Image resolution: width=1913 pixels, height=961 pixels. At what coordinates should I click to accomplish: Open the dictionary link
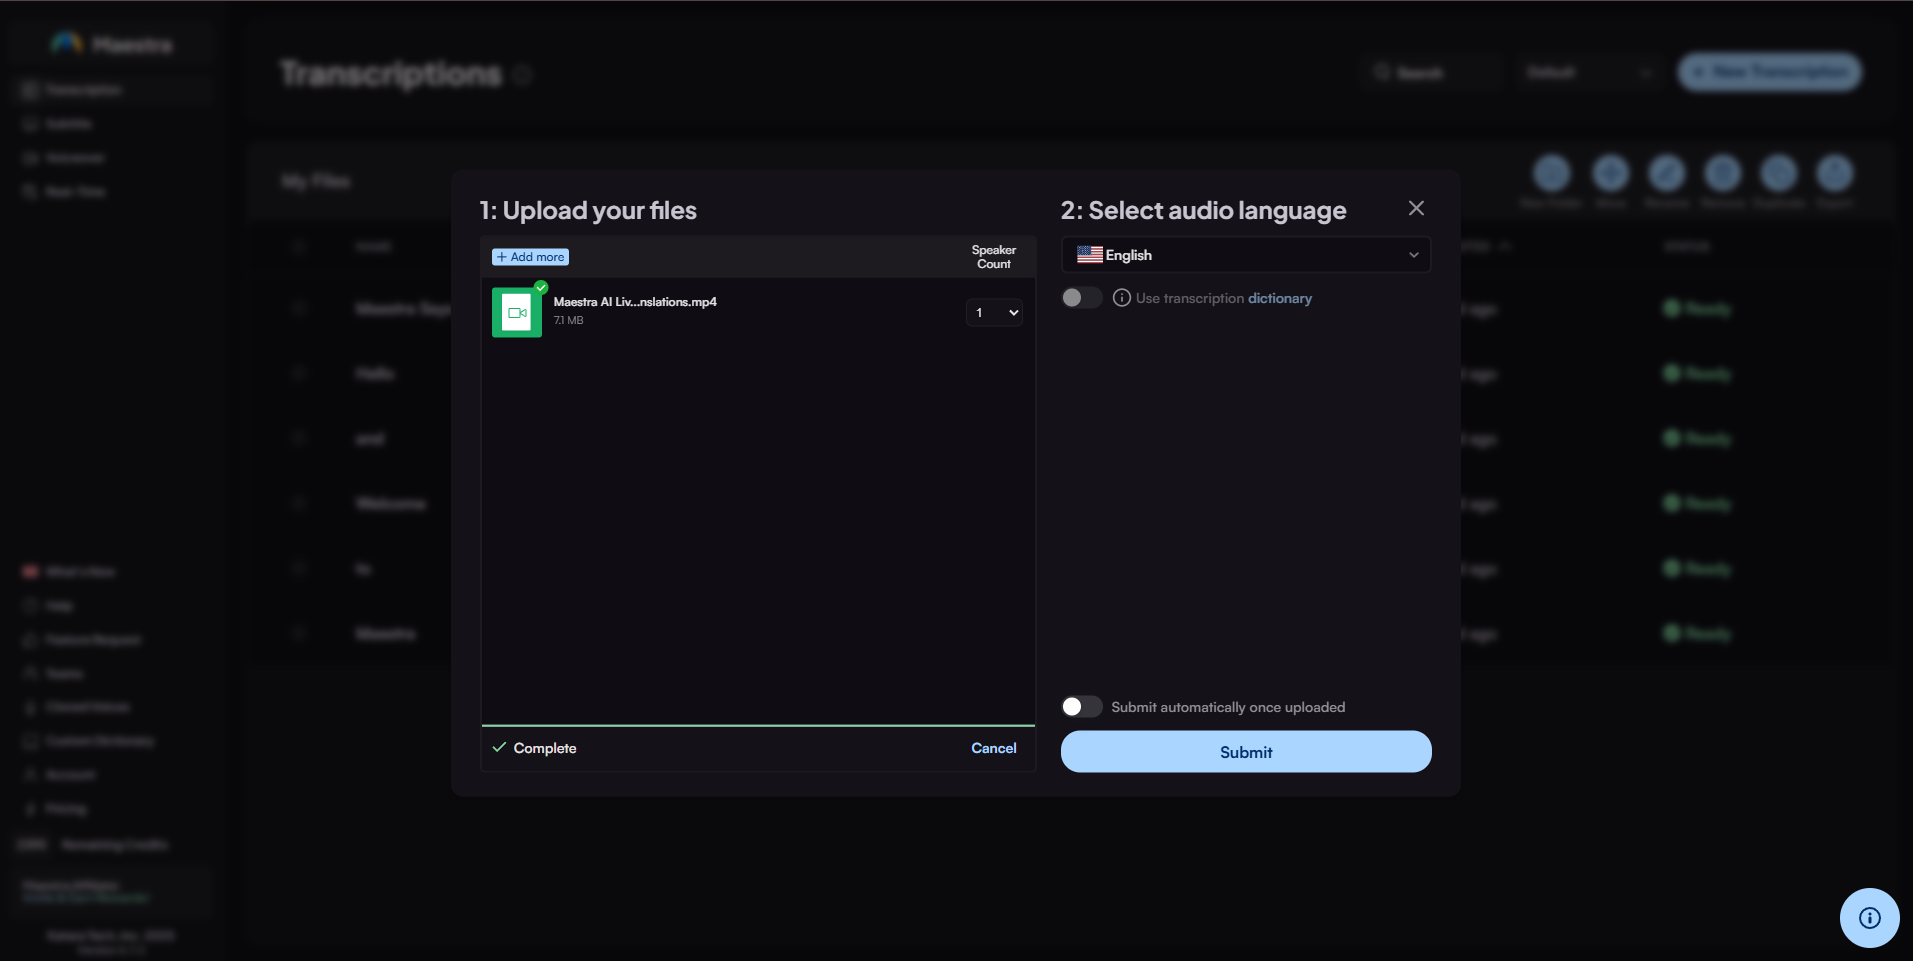[x=1279, y=298]
